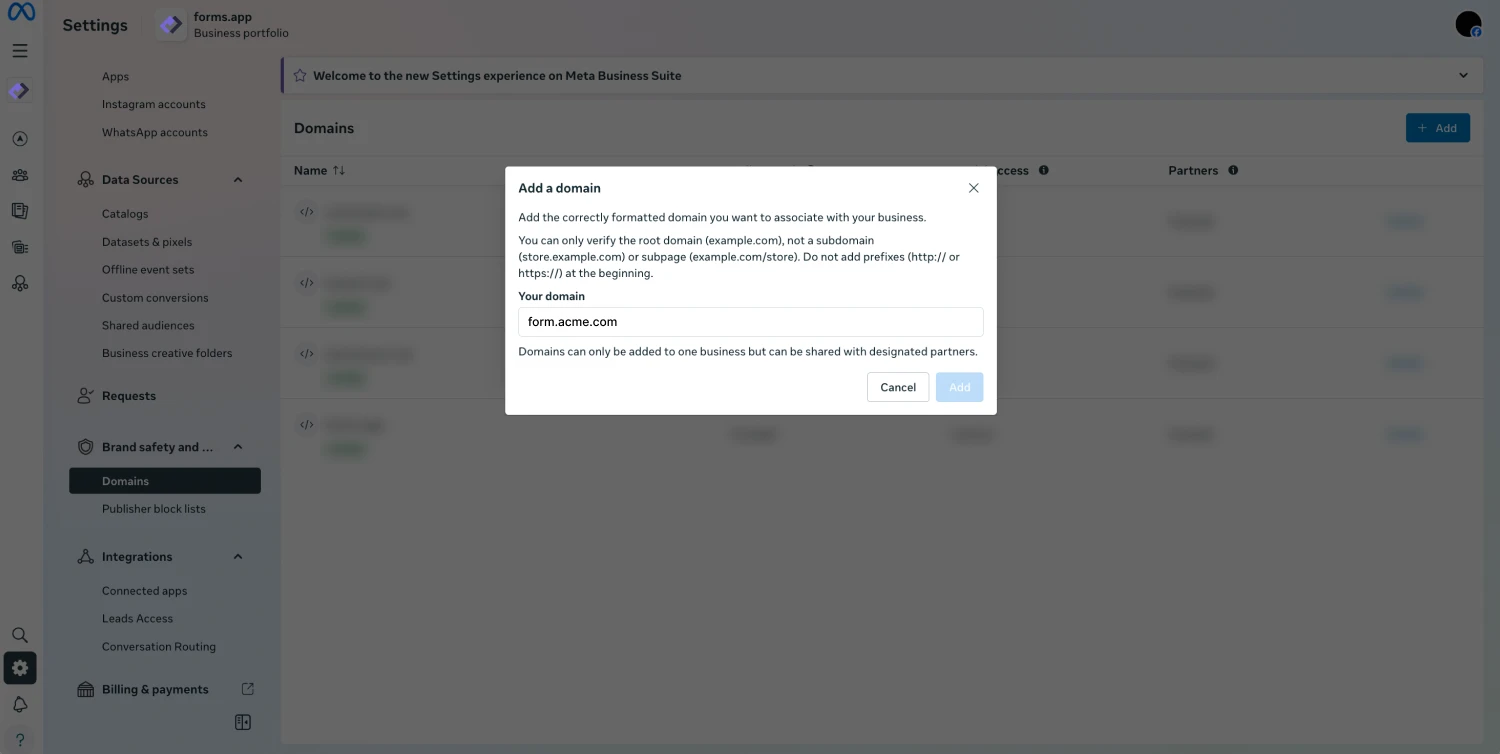Viewport: 1500px width, 754px height.
Task: Click the panel collapse icon below Billing & payments
Action: [x=242, y=721]
